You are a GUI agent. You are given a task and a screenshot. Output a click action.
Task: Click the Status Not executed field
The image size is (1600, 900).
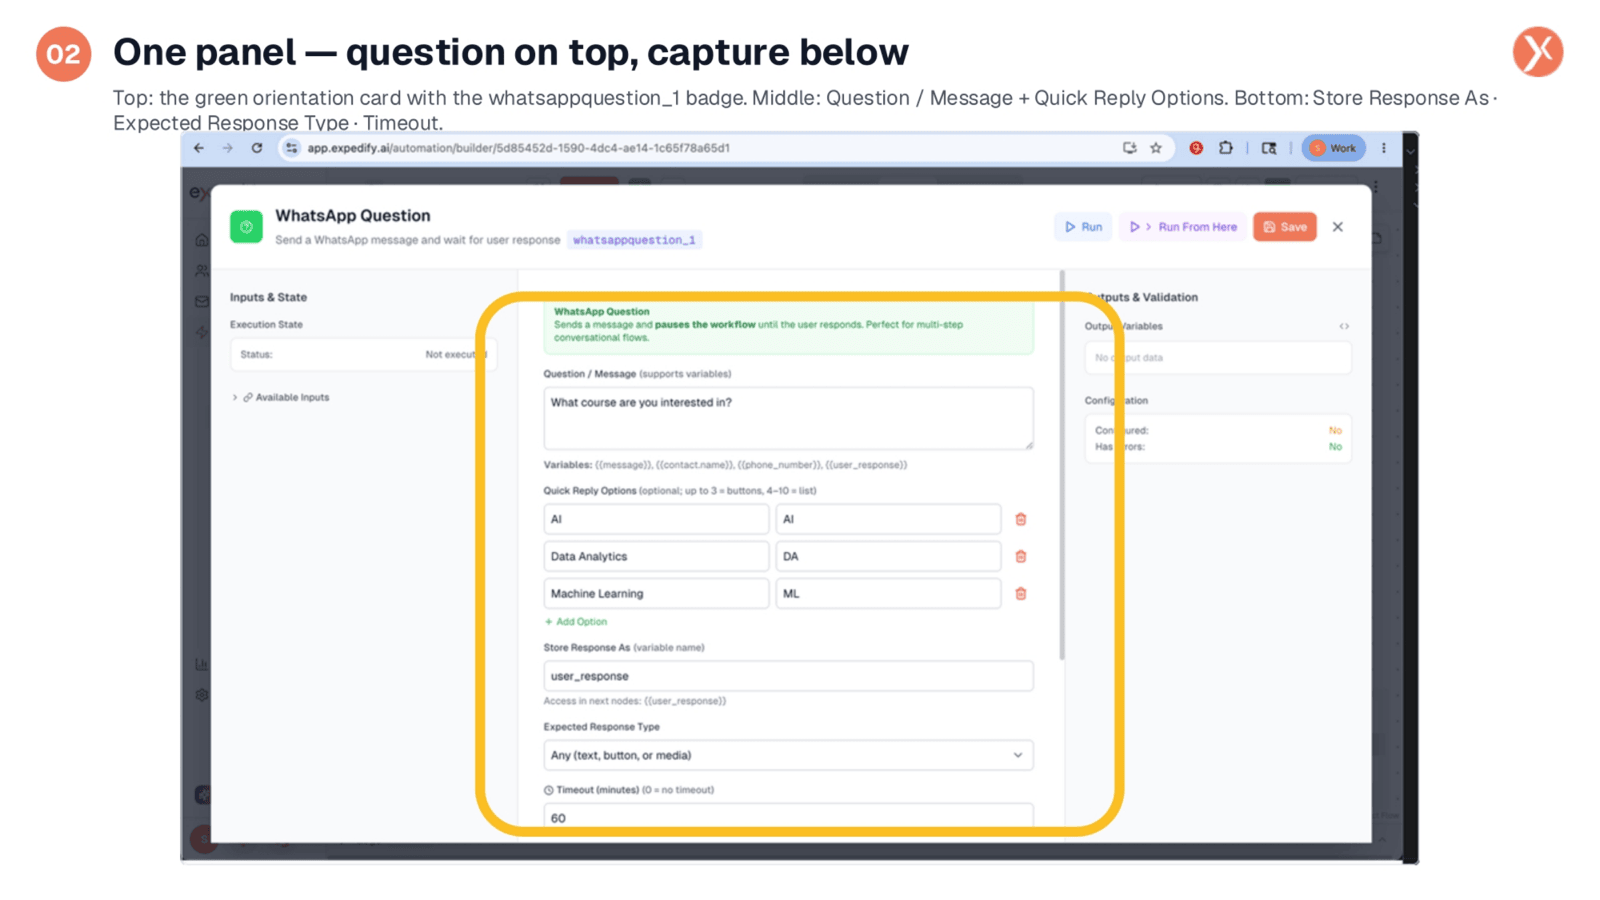[x=363, y=354]
